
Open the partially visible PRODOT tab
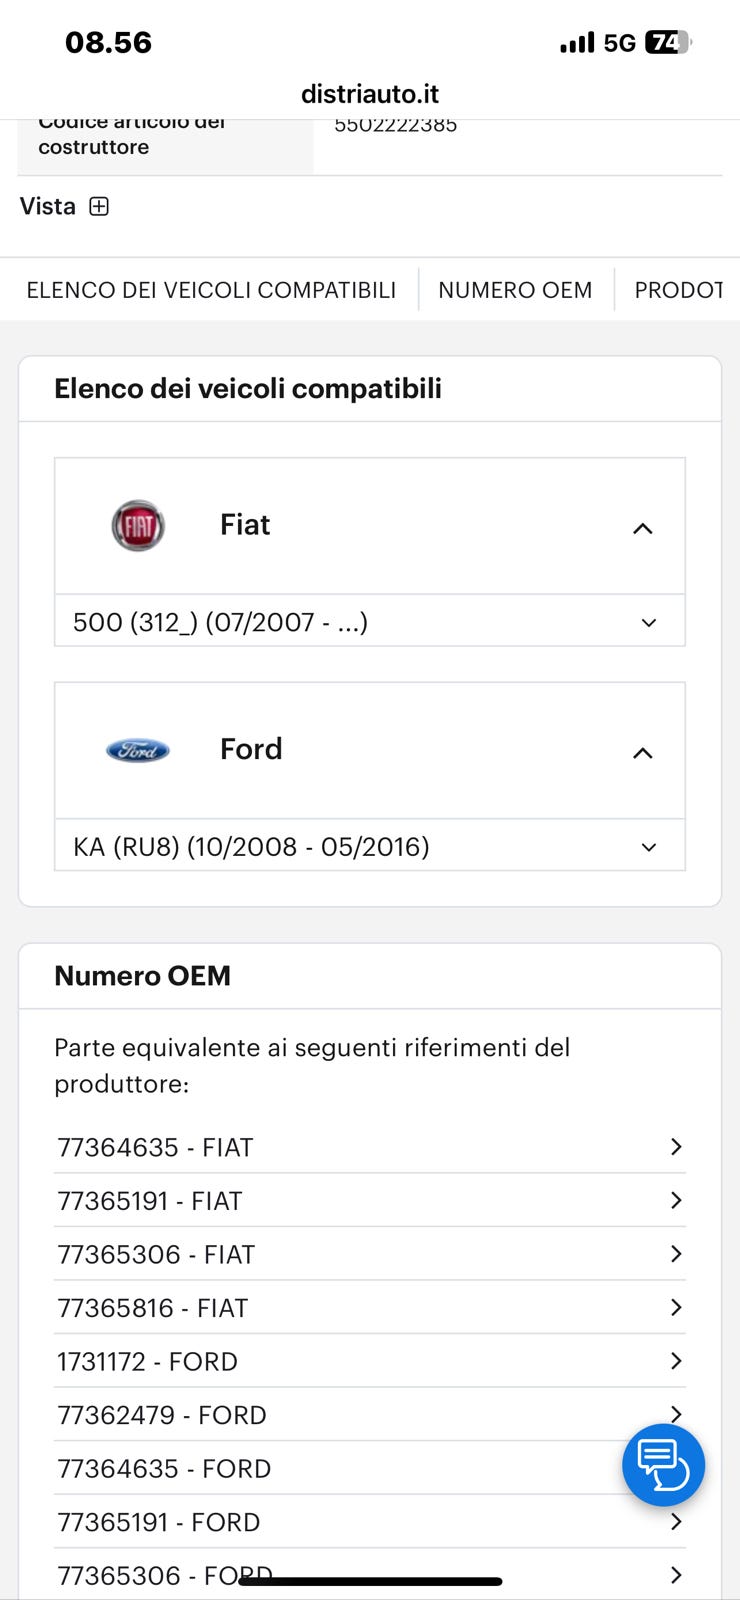678,290
